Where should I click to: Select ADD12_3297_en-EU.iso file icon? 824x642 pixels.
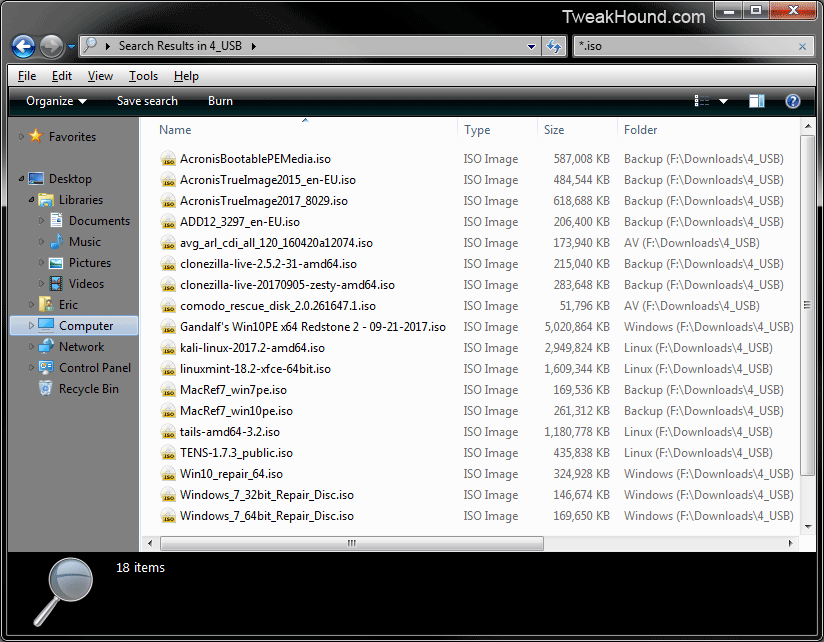pos(168,222)
